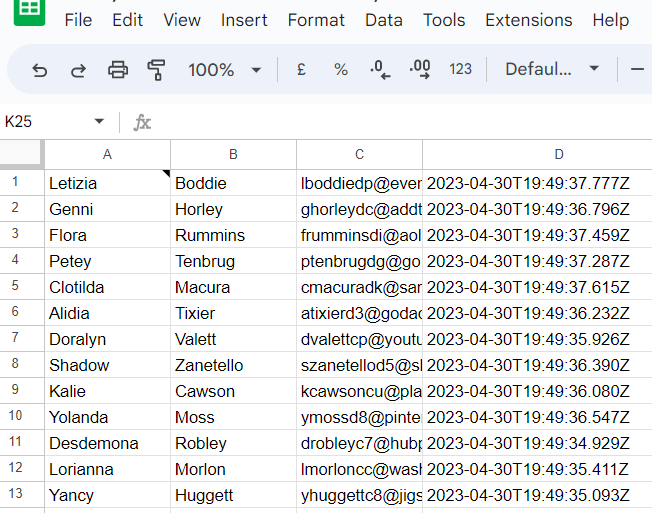Screen dimensions: 652x513
Task: Select timestamp cell ending 37.777Z
Action: tap(537, 183)
